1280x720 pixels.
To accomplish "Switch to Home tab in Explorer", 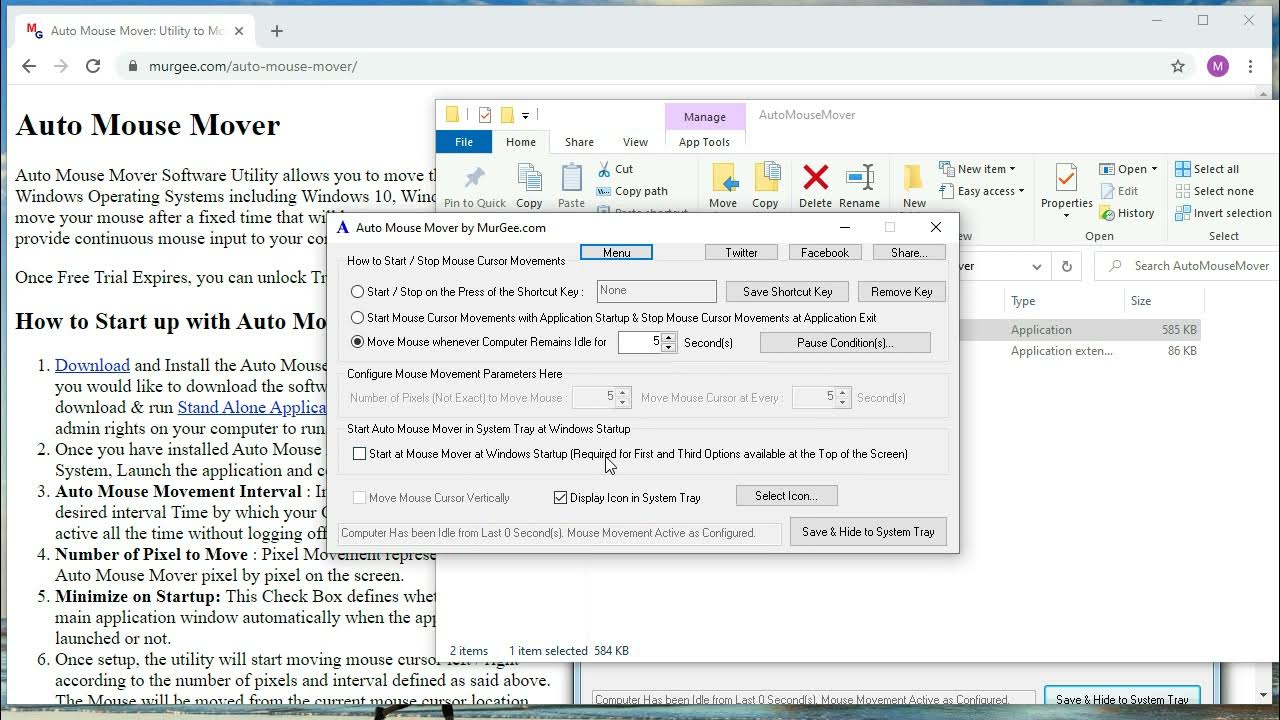I will 521,142.
